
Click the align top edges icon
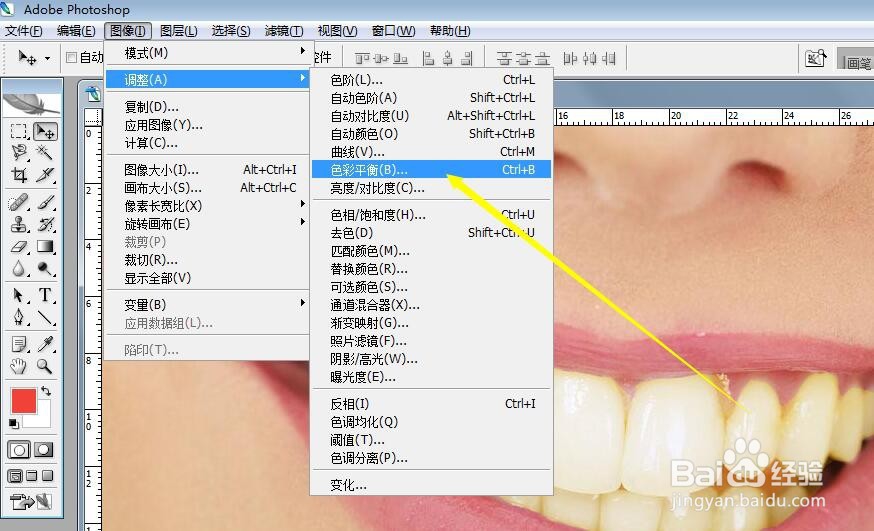362,58
